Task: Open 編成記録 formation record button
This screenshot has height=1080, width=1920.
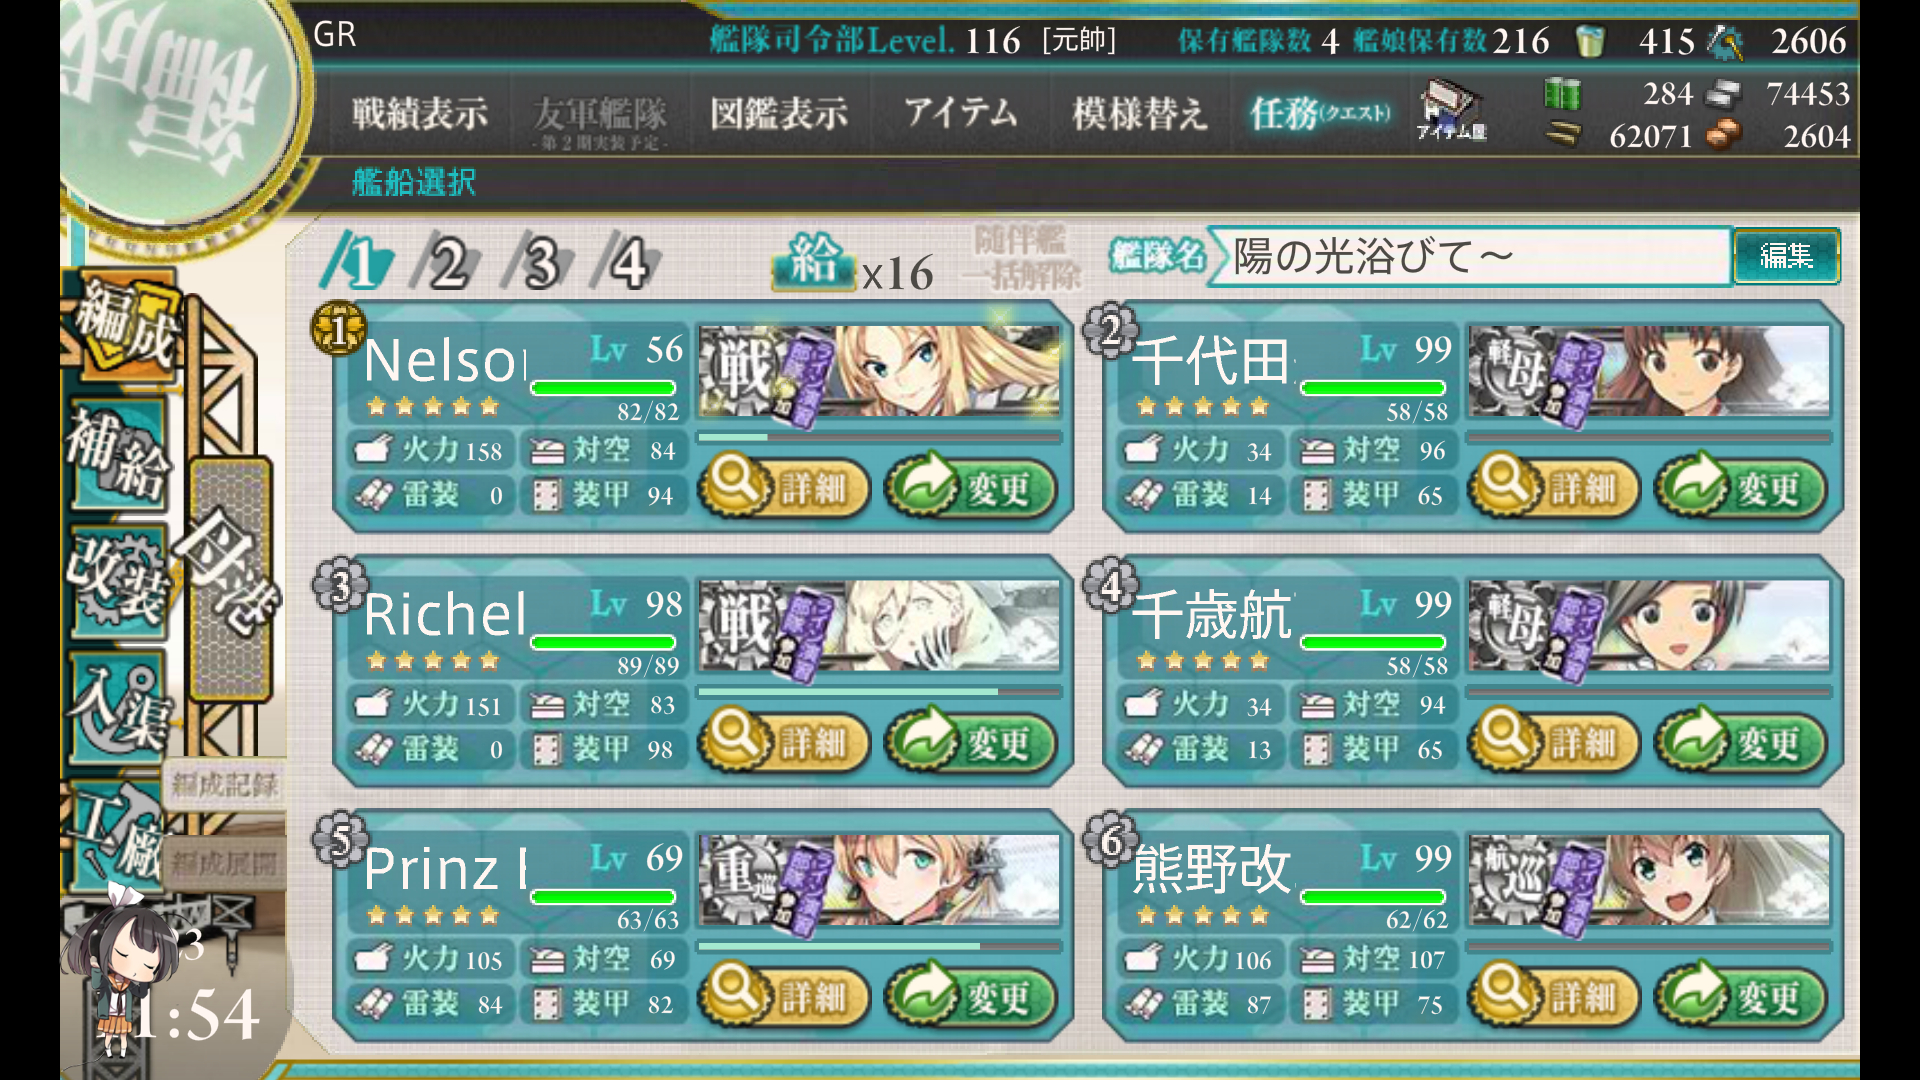Action: tap(224, 784)
